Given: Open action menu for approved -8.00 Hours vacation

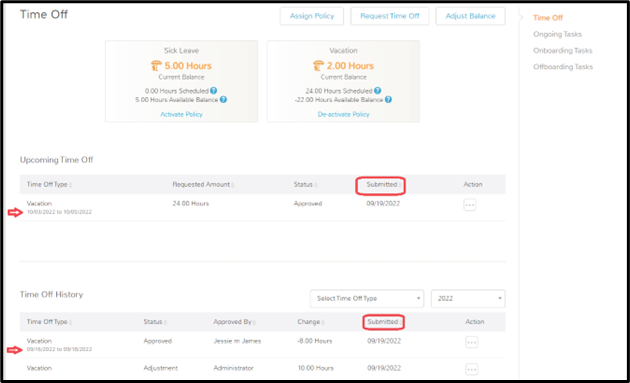Looking at the screenshot, I should pyautogui.click(x=471, y=342).
